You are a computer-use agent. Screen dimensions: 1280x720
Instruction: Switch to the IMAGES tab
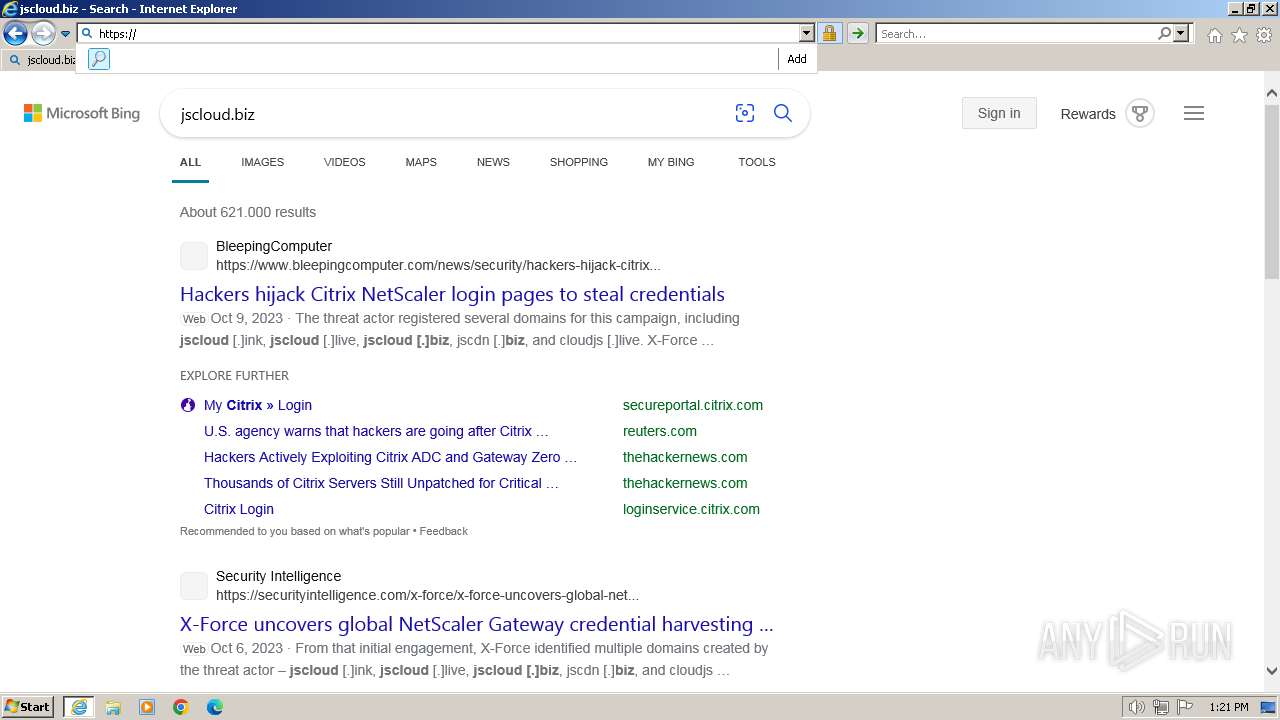coord(262,162)
